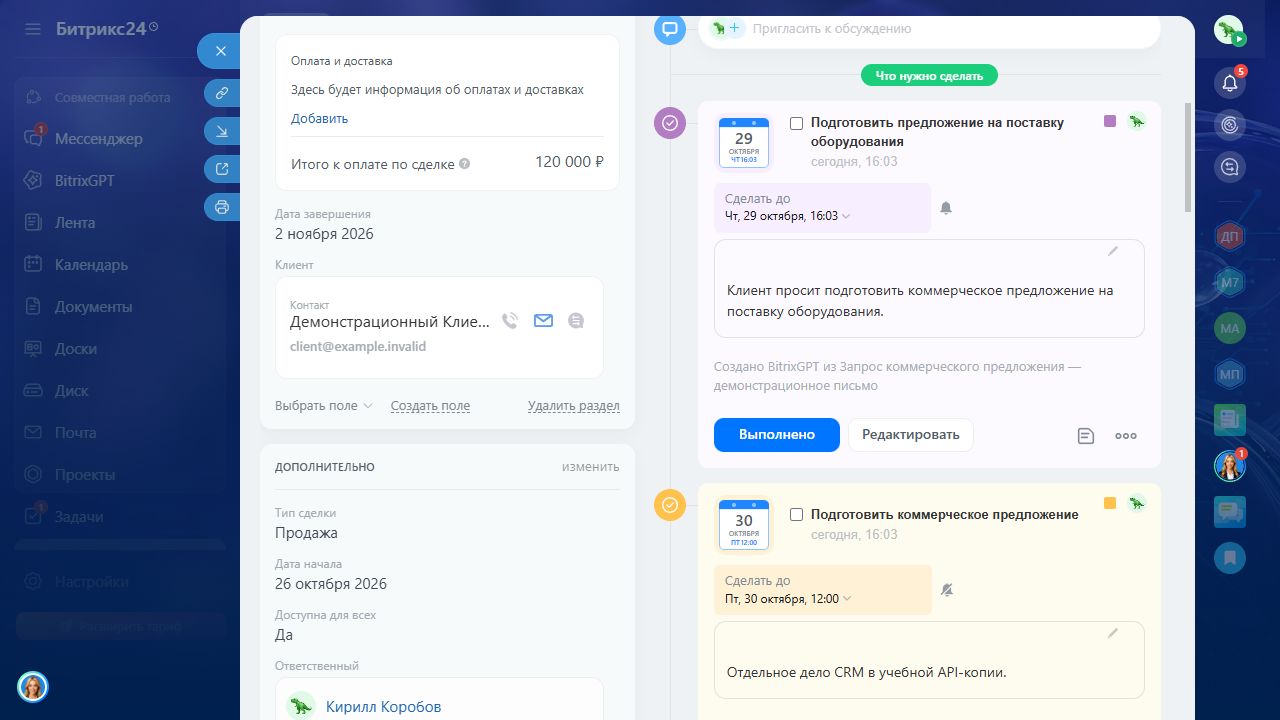The height and width of the screenshot is (720, 1280).
Task: Open note icon next to Редактировать button
Action: 1086,436
